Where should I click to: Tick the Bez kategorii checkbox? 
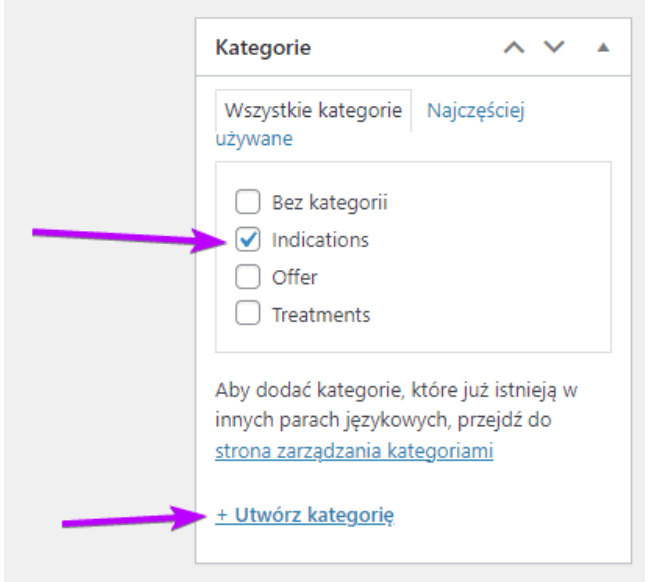[x=246, y=203]
